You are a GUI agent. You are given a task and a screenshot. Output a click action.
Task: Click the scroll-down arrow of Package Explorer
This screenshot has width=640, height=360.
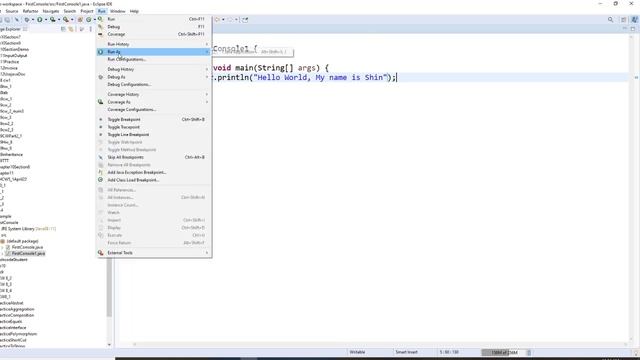109,345
